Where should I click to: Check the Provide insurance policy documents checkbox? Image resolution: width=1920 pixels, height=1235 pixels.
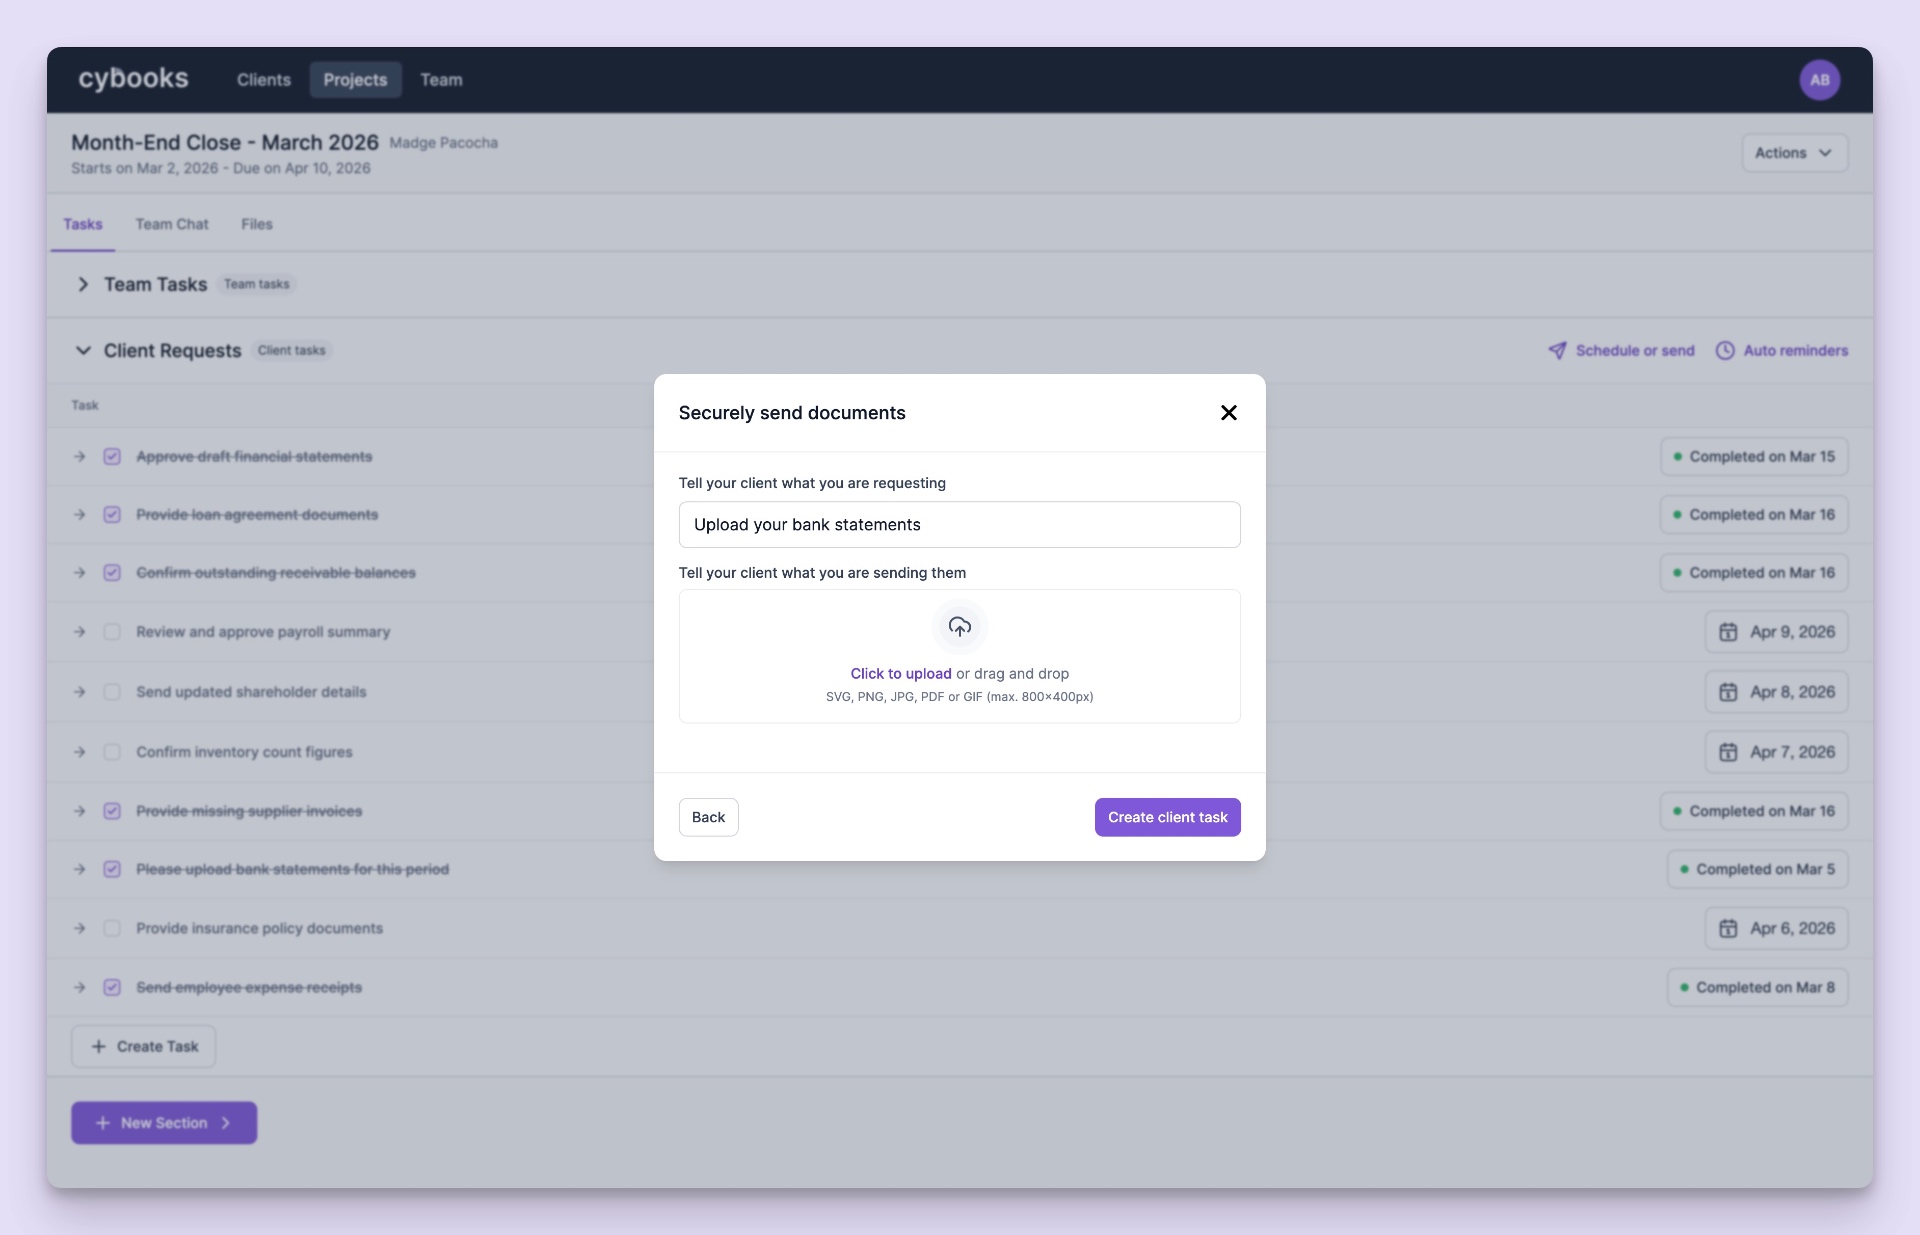click(112, 929)
